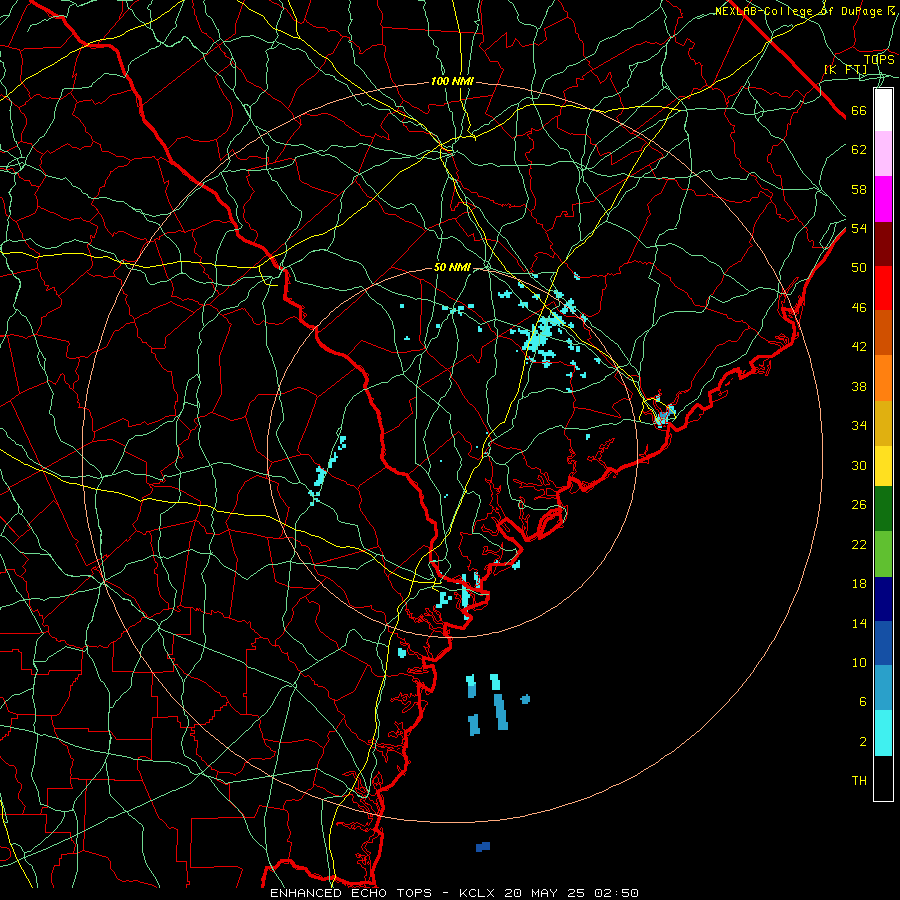
Task: Click the light pink legend swatch
Action: click(883, 154)
